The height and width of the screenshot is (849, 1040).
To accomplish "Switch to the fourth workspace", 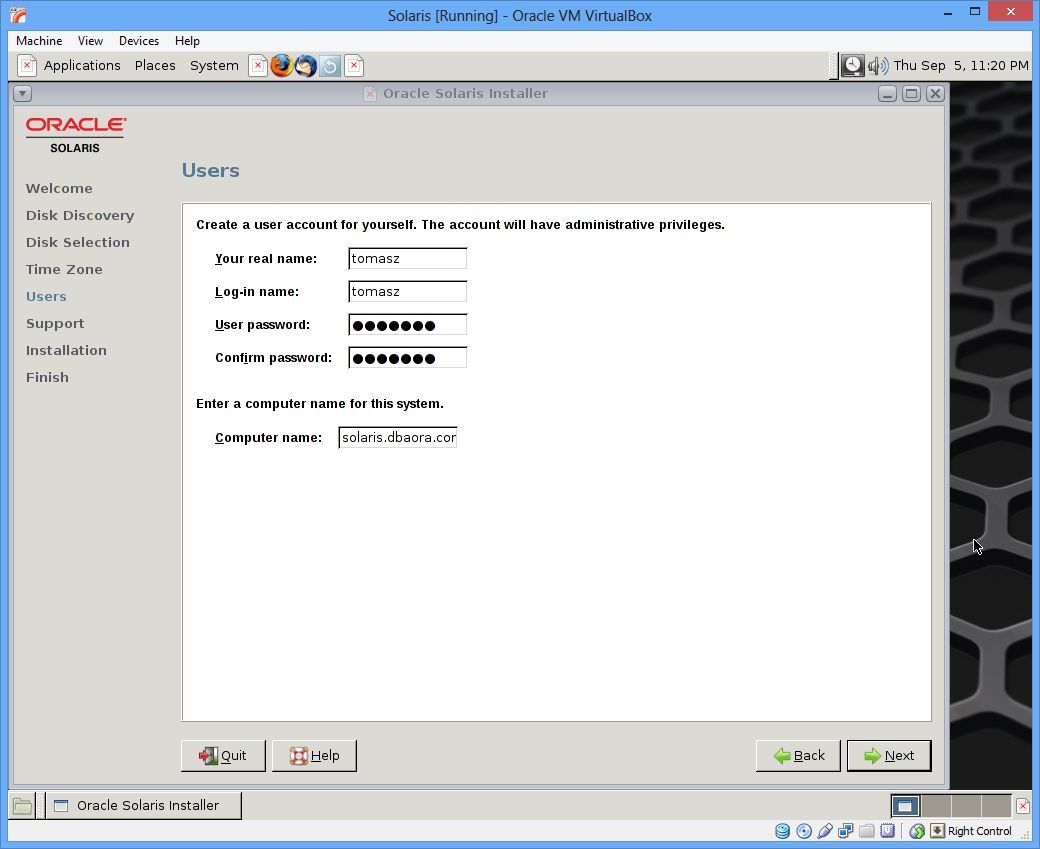I will [996, 806].
